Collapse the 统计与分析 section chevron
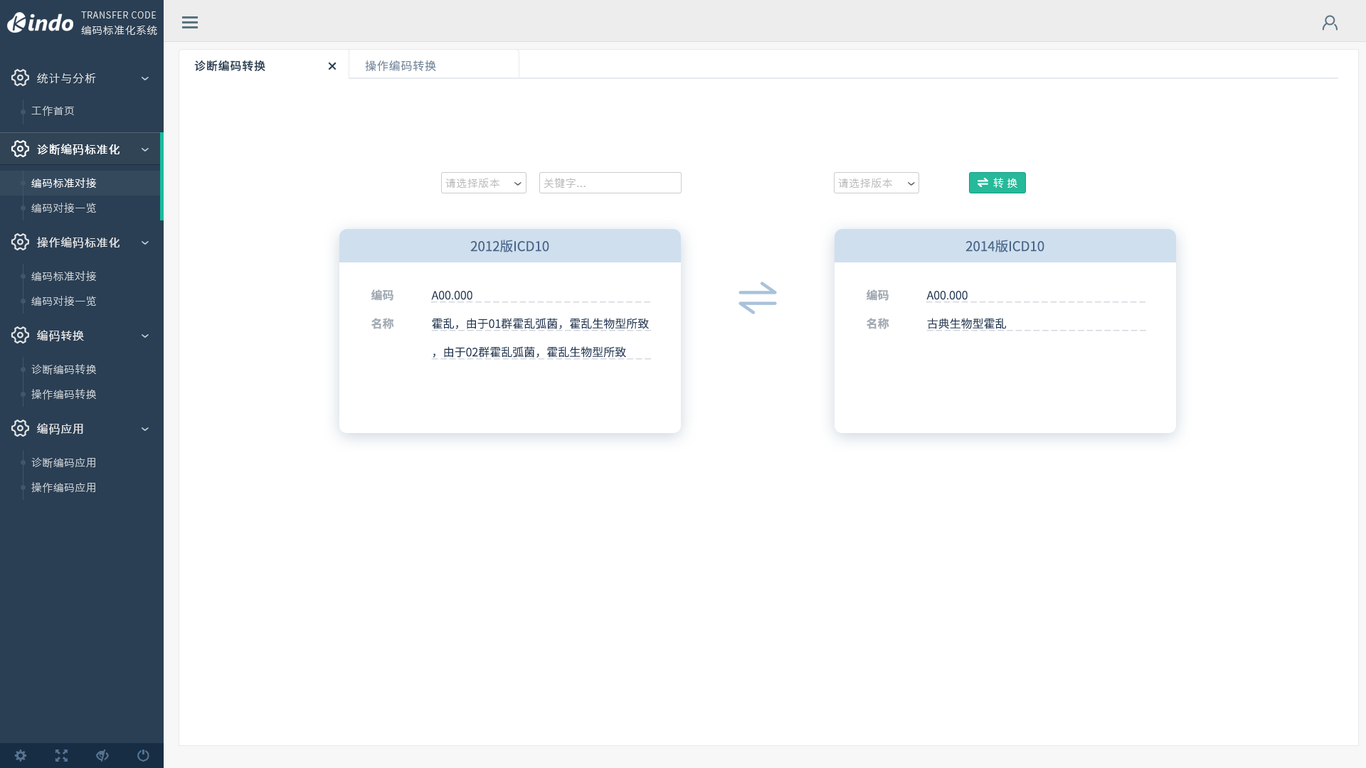 tap(145, 78)
